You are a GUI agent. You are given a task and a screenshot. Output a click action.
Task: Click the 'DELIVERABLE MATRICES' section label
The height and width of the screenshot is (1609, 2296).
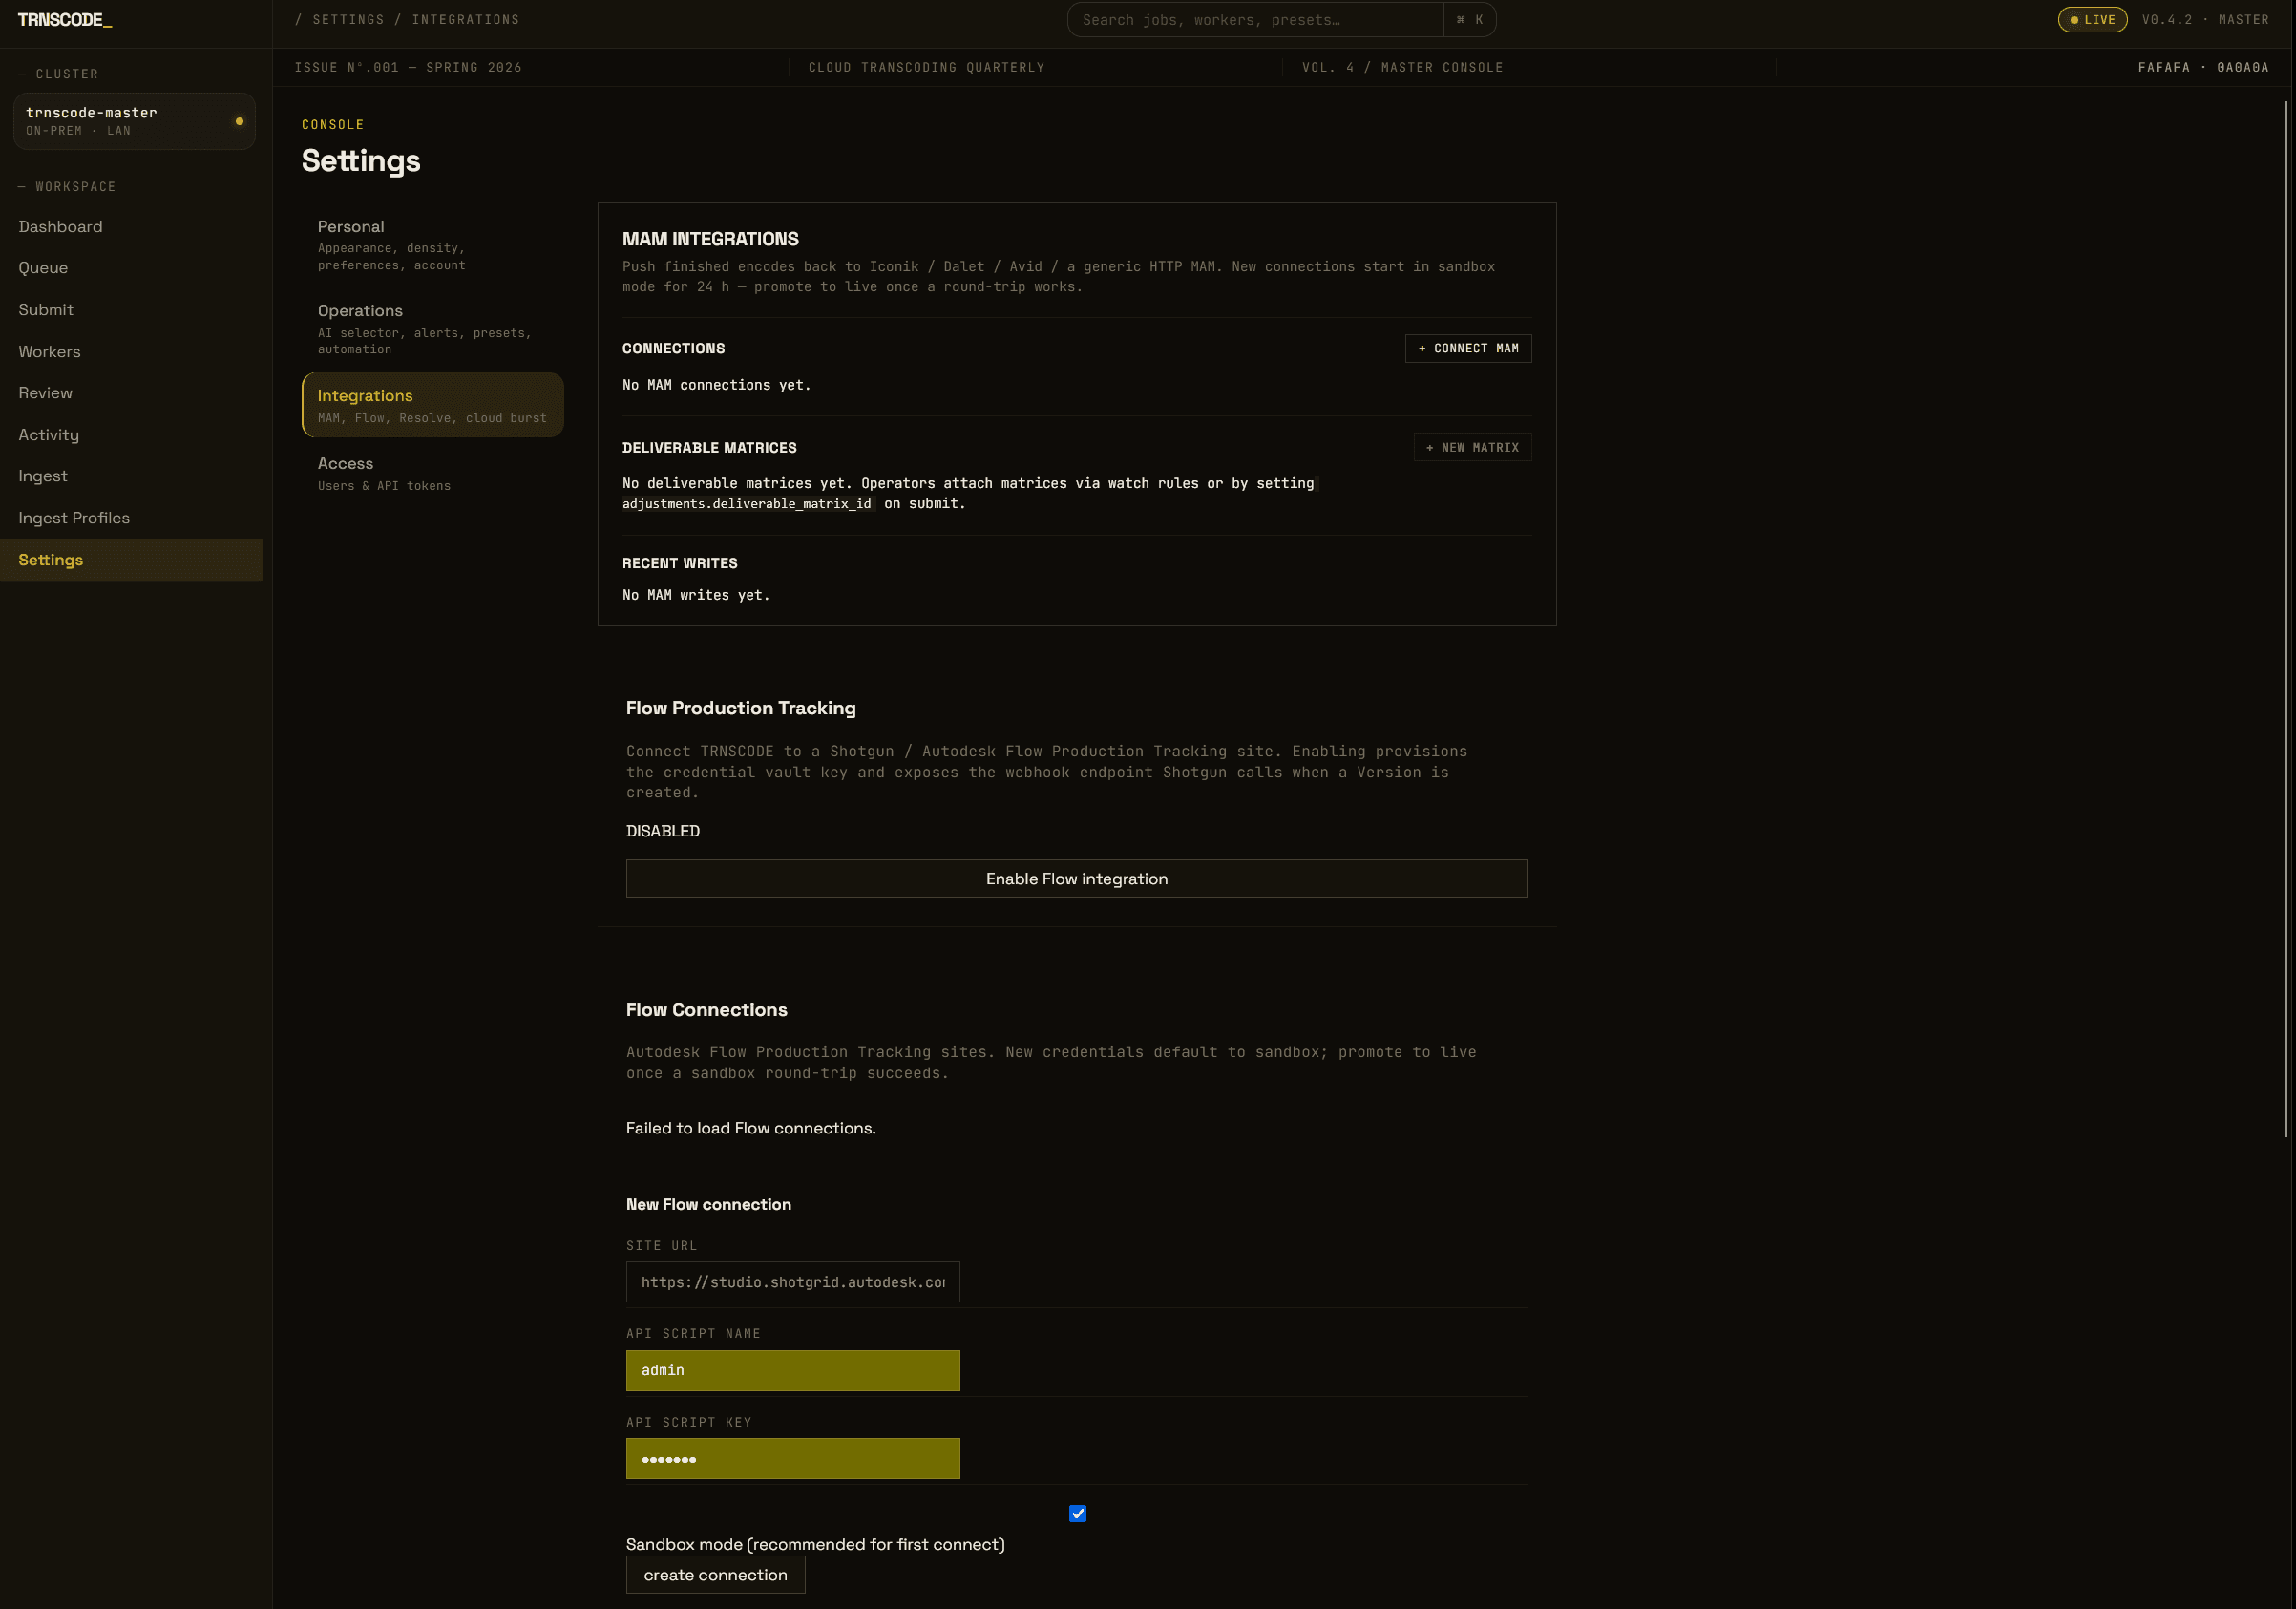[709, 447]
